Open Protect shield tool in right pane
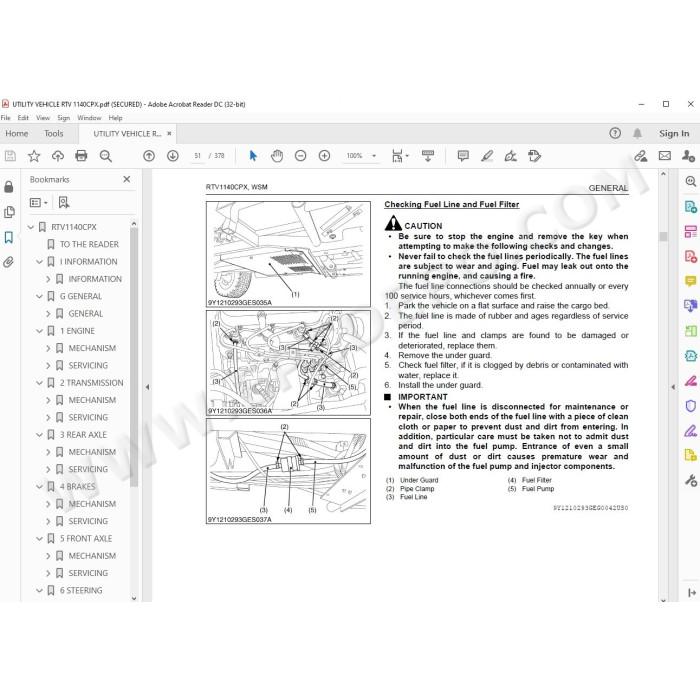The width and height of the screenshot is (700, 700). (x=691, y=405)
